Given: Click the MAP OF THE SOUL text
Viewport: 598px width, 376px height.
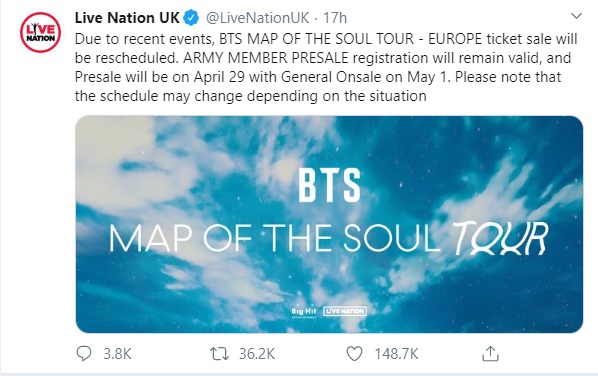Looking at the screenshot, I should 275,239.
